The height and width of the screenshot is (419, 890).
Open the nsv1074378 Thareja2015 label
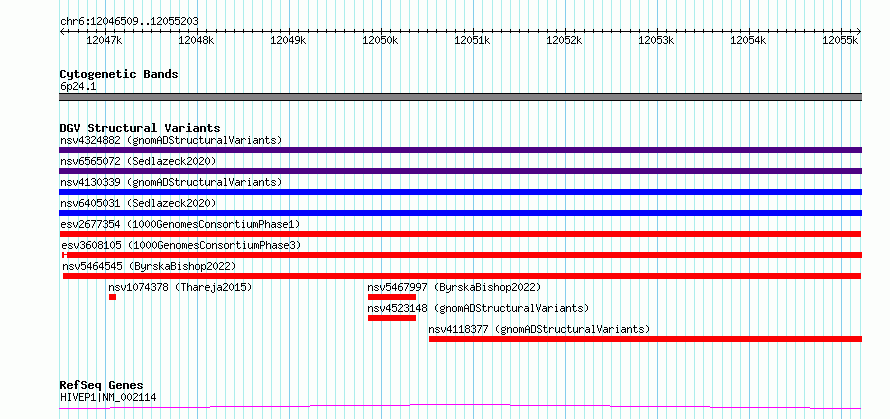[x=180, y=287]
